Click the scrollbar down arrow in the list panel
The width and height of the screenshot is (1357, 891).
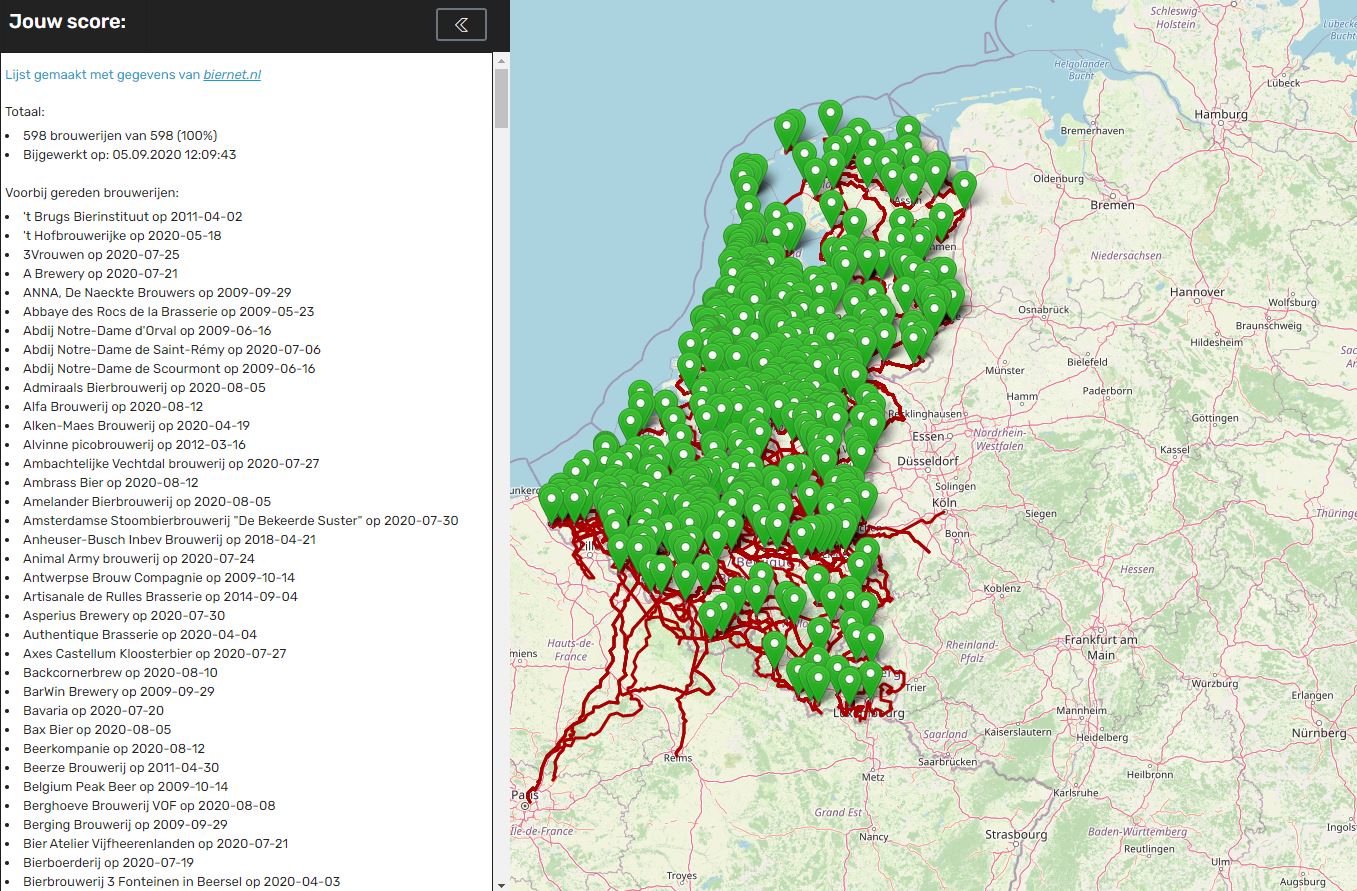coord(502,883)
